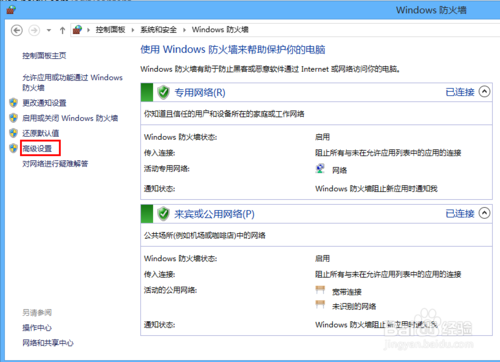
Task: Go up one level with the Up arrow
Action: 62,30
